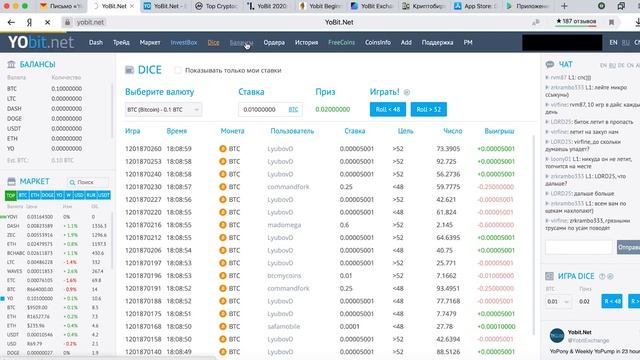Toggle 'Показывать только мои ставки' checkbox

(178, 70)
